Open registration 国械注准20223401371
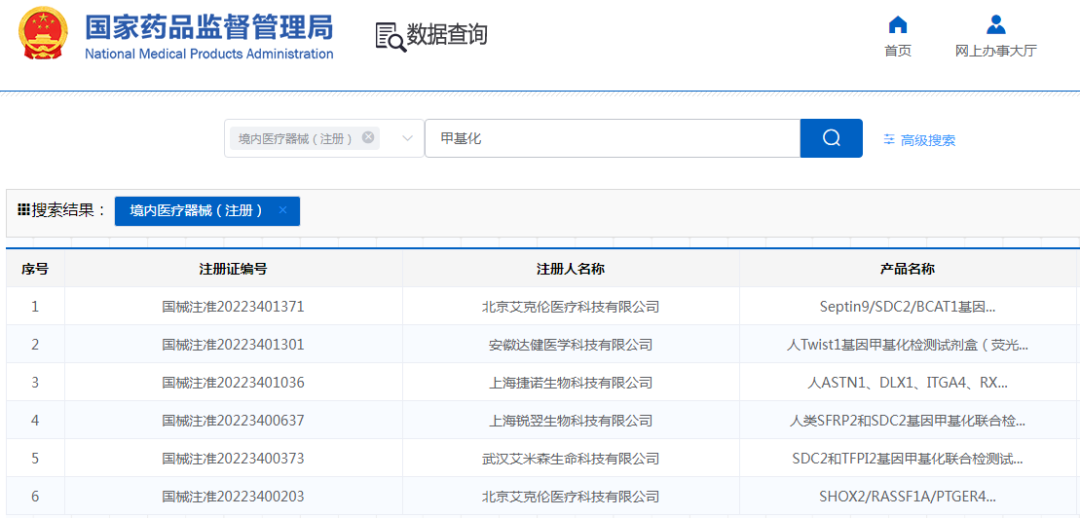The height and width of the screenshot is (518, 1080). [x=233, y=307]
